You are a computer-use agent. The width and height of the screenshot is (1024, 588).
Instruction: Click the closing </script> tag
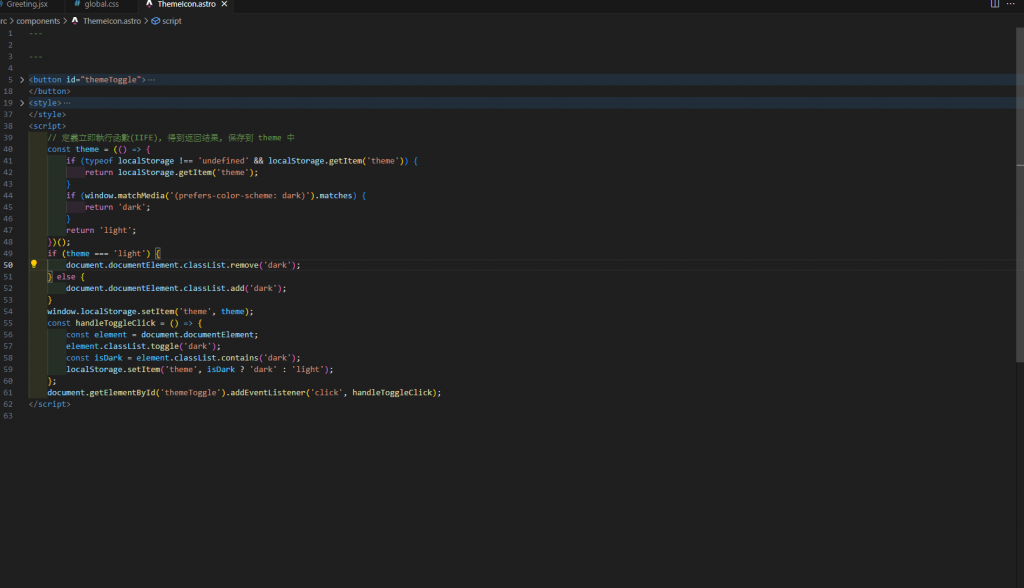click(x=50, y=404)
